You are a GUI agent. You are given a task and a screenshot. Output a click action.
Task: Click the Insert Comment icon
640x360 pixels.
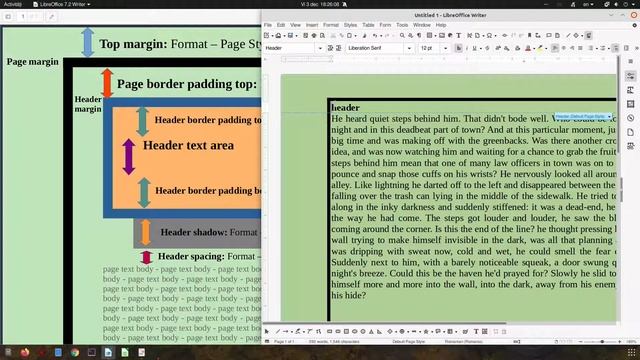[x=549, y=36]
